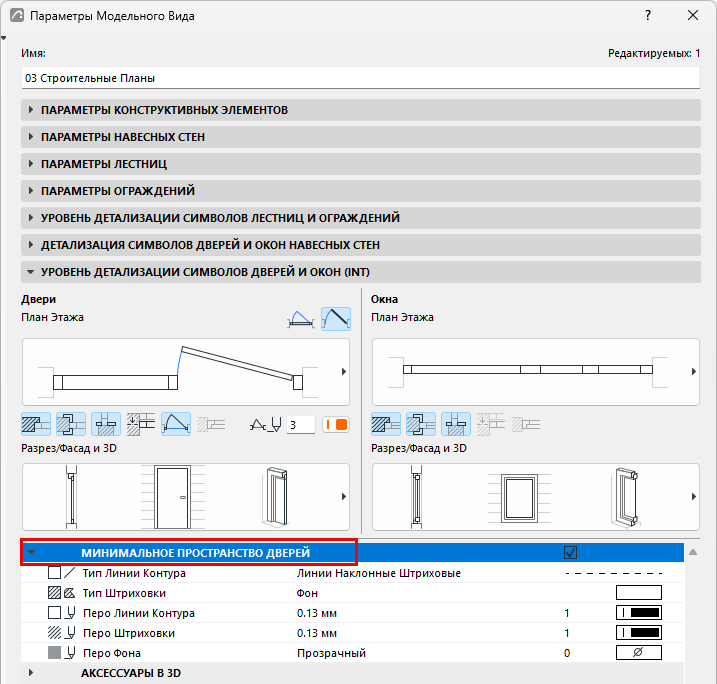Click scroll up arrow of parameter list
Viewport: 717px width, 684px height.
click(693, 552)
